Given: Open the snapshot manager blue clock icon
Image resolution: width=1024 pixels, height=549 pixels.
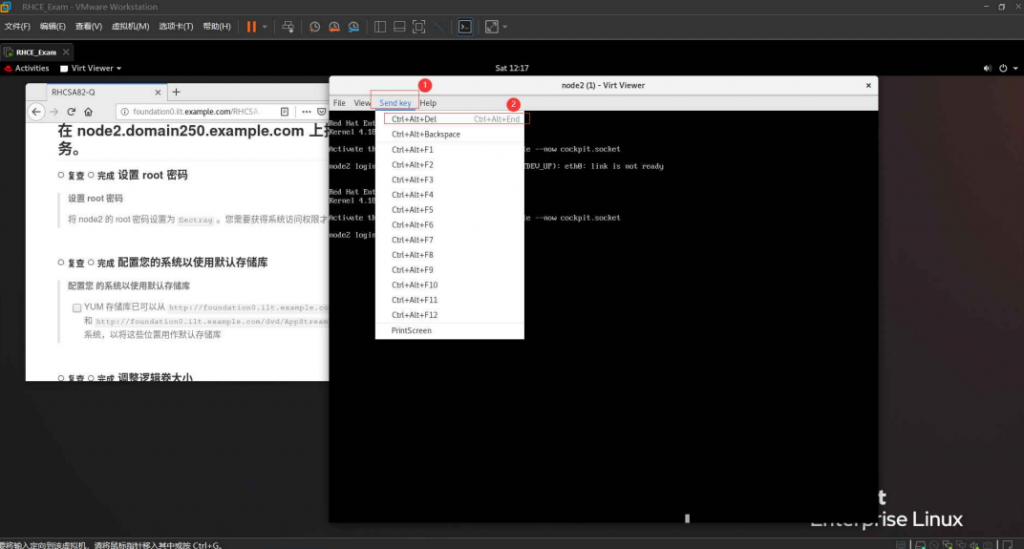Looking at the screenshot, I should tap(353, 27).
